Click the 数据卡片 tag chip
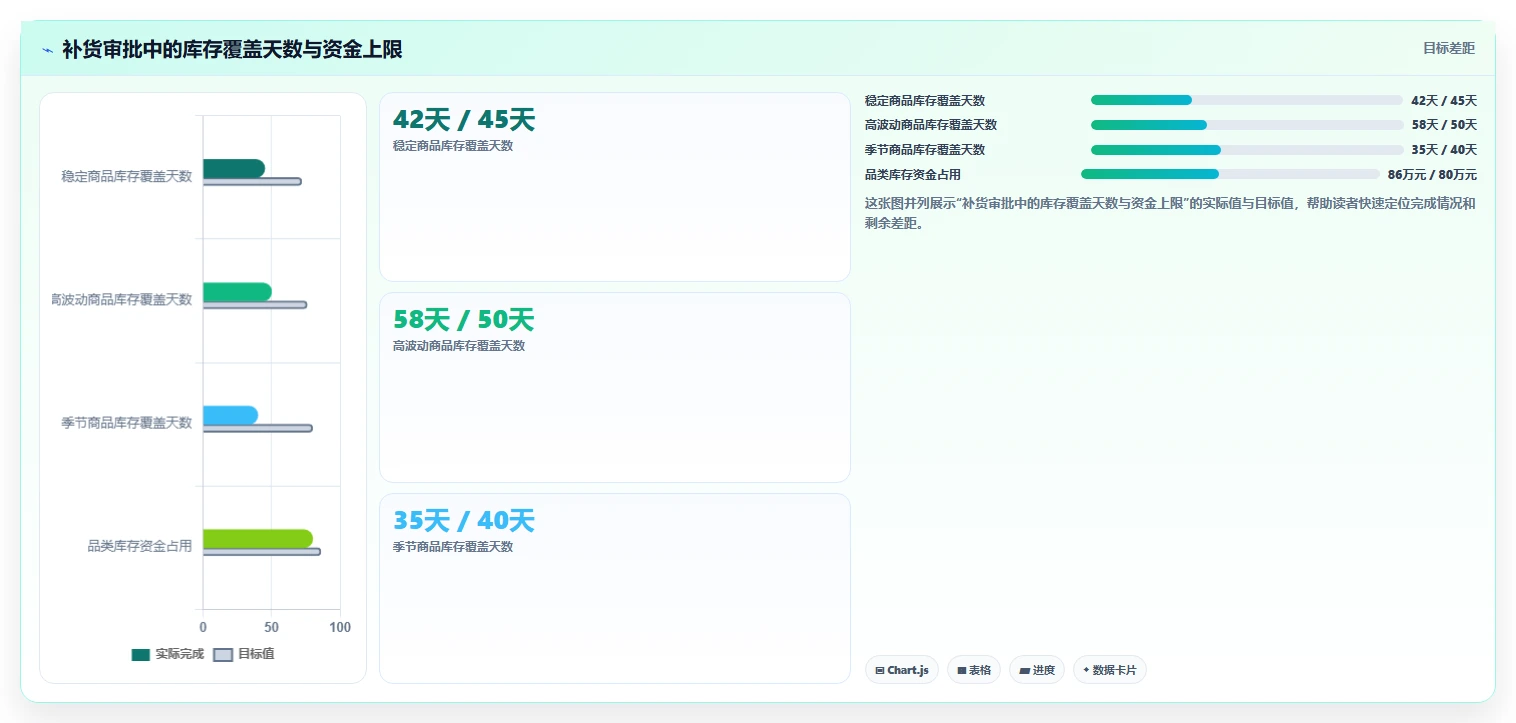Screen dimensions: 1516x723 click(x=1110, y=670)
